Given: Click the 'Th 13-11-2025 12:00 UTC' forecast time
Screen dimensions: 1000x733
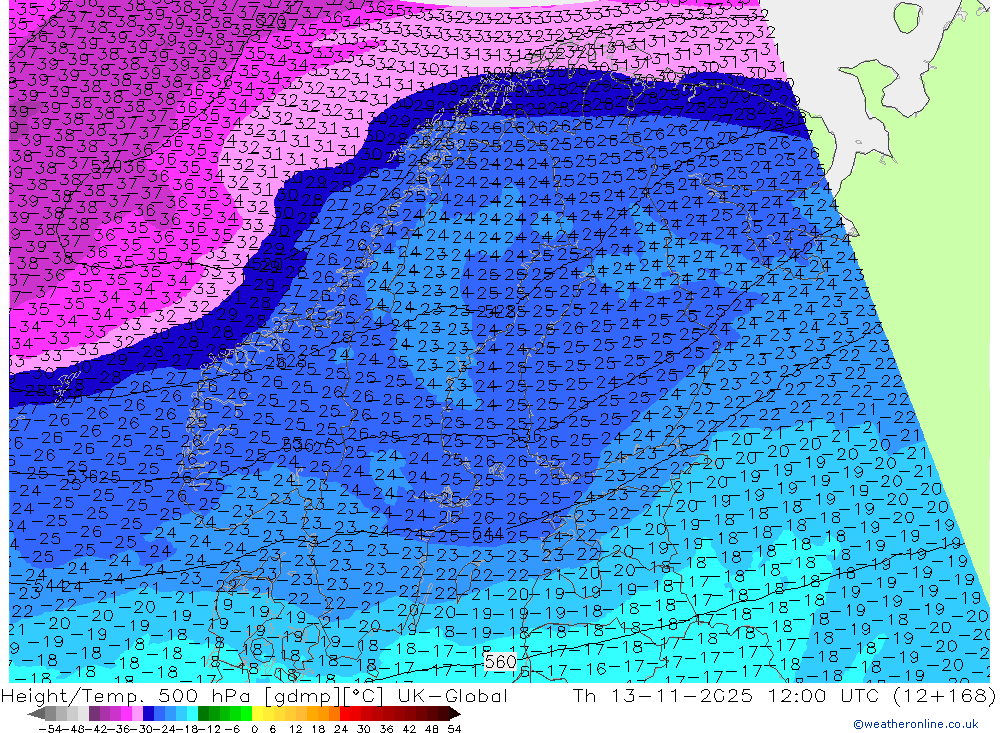Looking at the screenshot, I should (x=726, y=695).
